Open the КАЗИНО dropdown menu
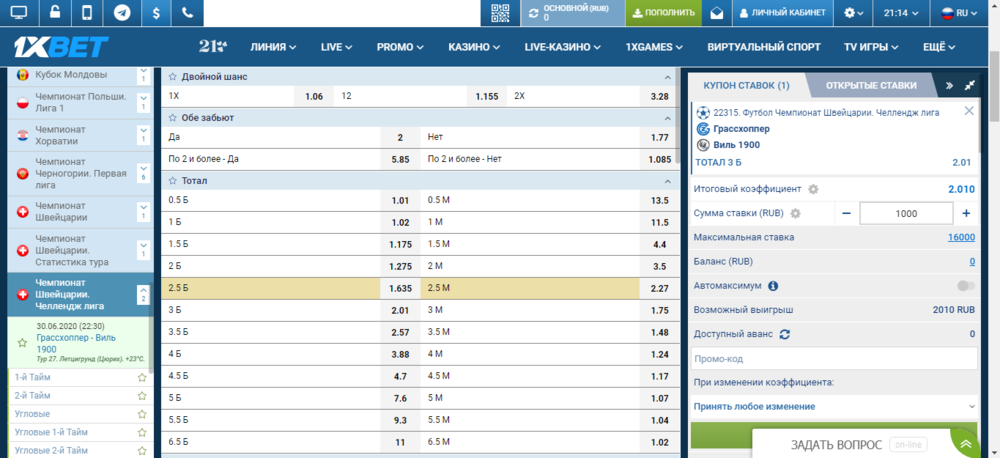Viewport: 1000px width, 458px height. (x=474, y=47)
